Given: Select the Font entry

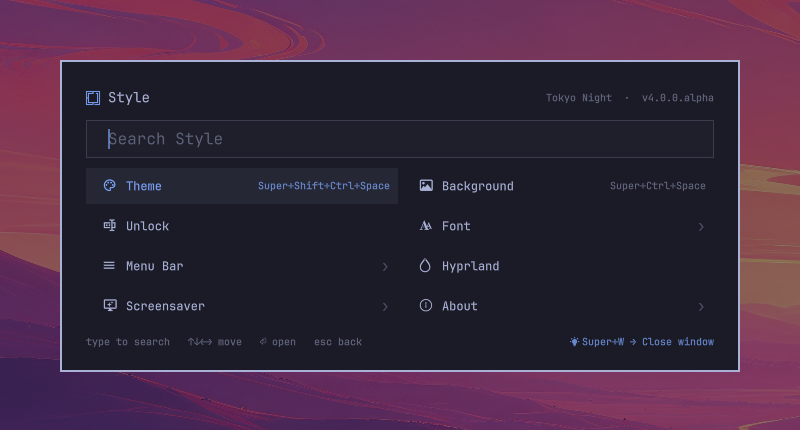Looking at the screenshot, I should click(x=558, y=225).
